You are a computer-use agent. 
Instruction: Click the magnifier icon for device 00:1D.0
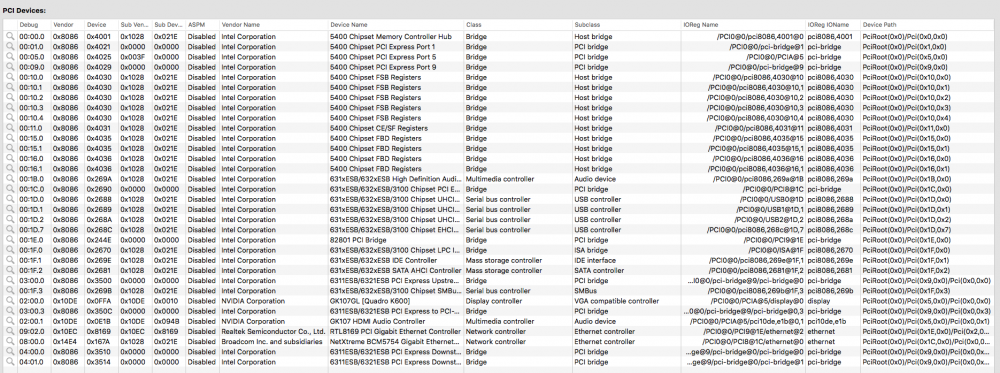[x=10, y=200]
